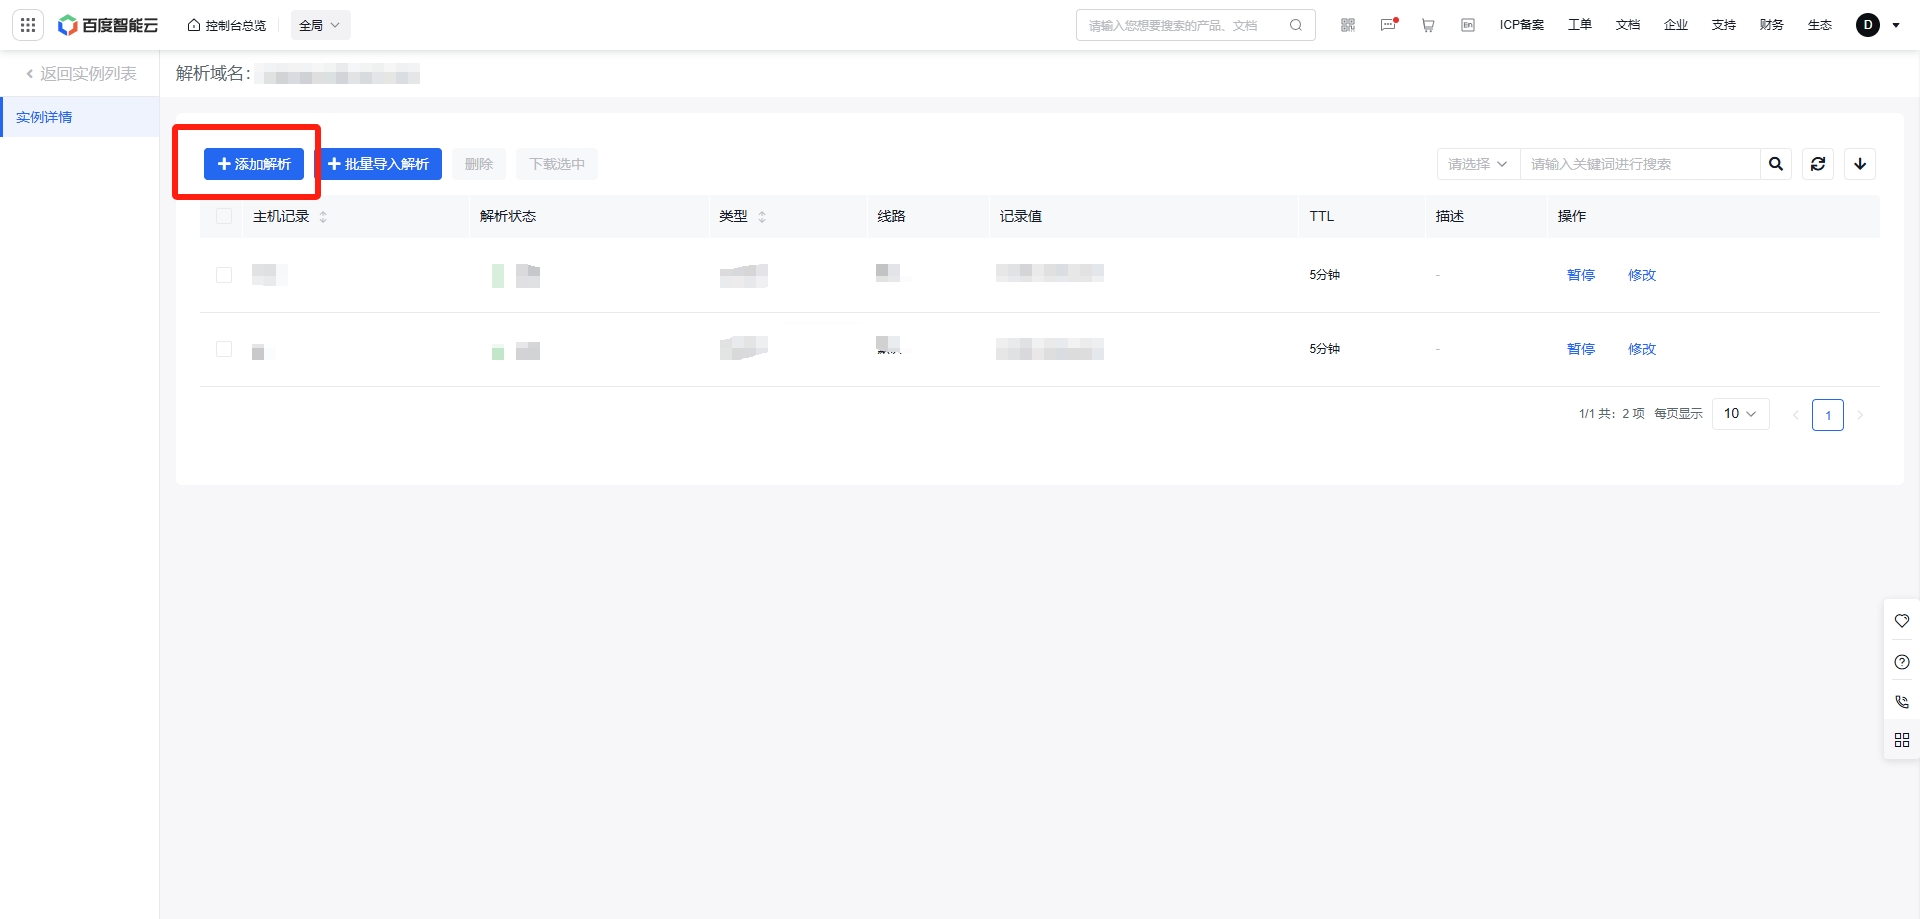The height and width of the screenshot is (919, 1920).
Task: Open the QR code icon
Action: pyautogui.click(x=1348, y=25)
